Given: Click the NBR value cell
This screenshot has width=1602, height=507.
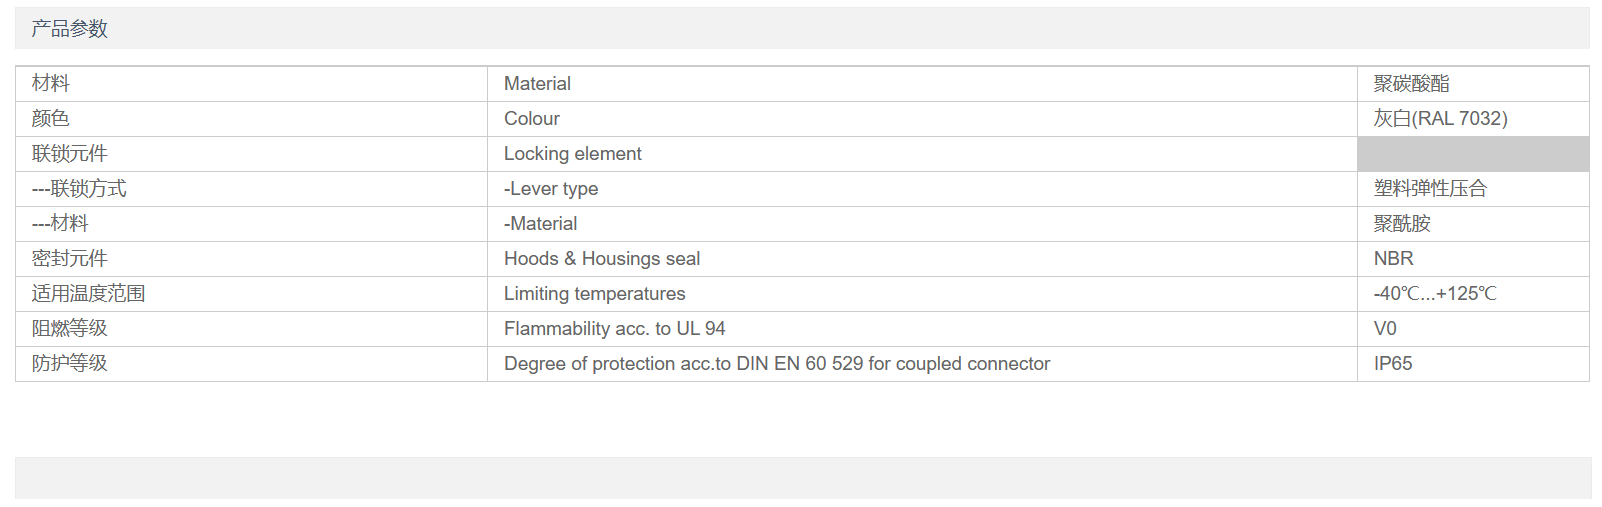Looking at the screenshot, I should (x=1473, y=259).
